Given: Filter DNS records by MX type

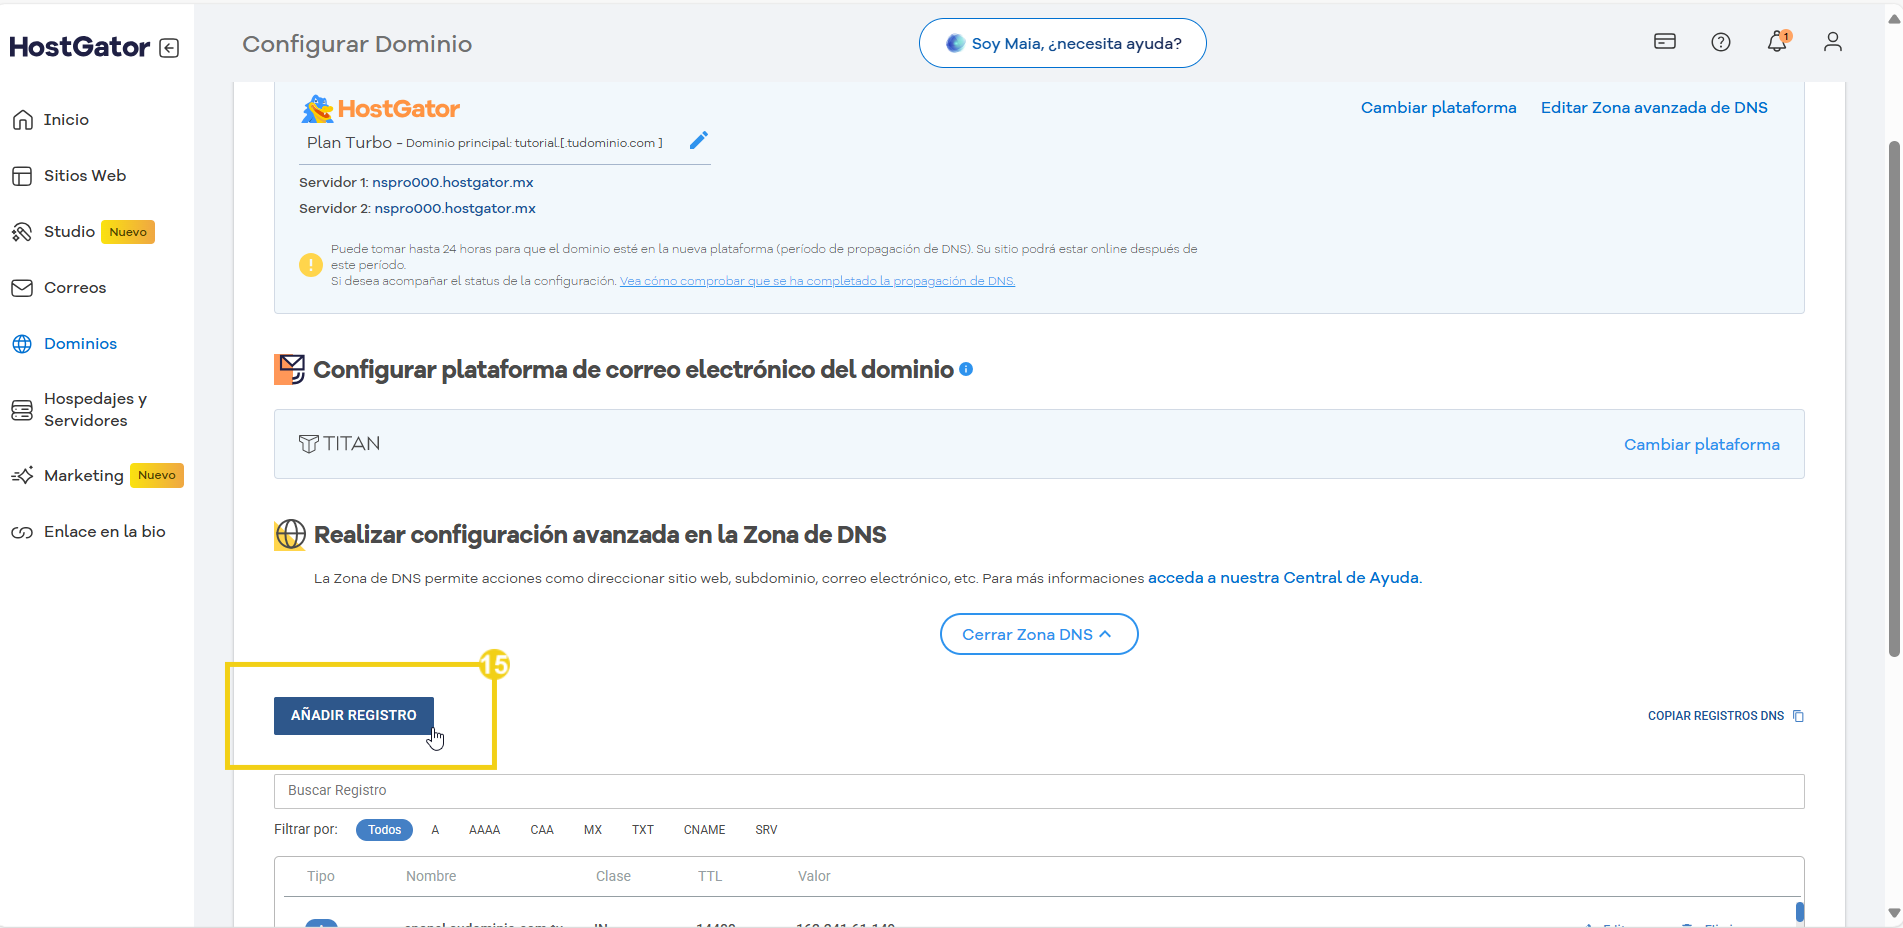Looking at the screenshot, I should click(593, 830).
